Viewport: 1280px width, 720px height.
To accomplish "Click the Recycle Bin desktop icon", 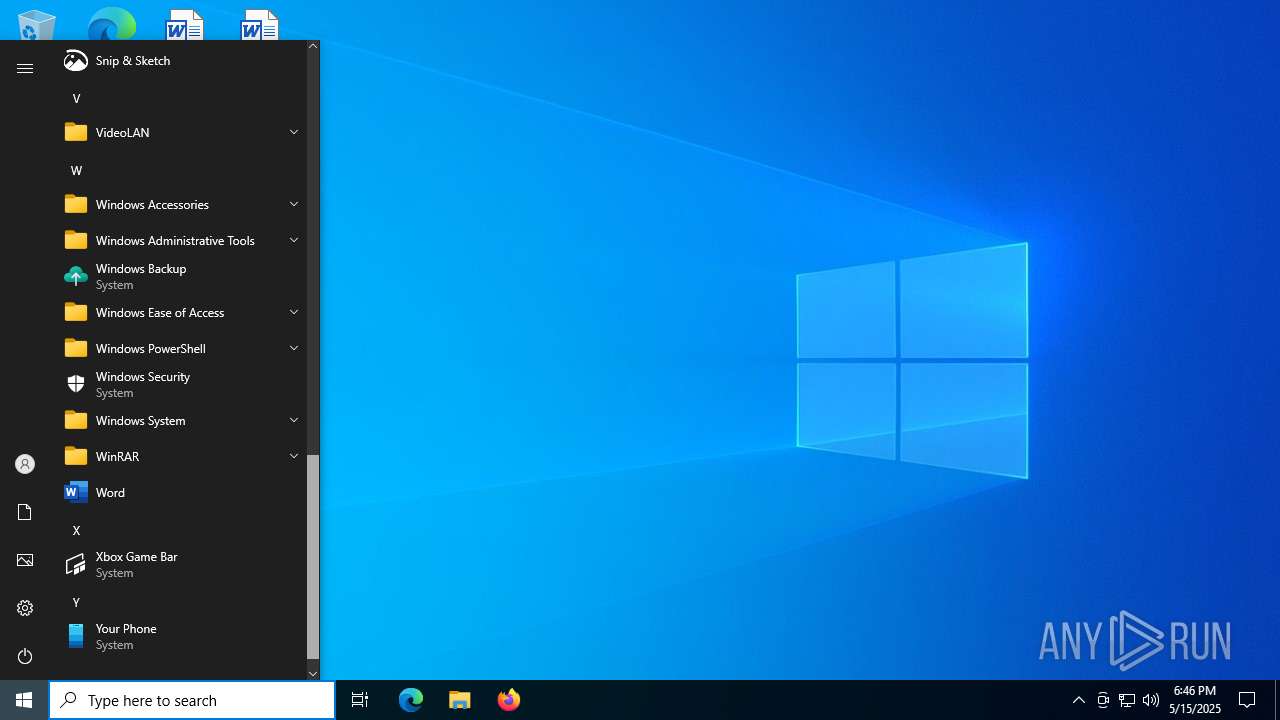I will tap(37, 24).
